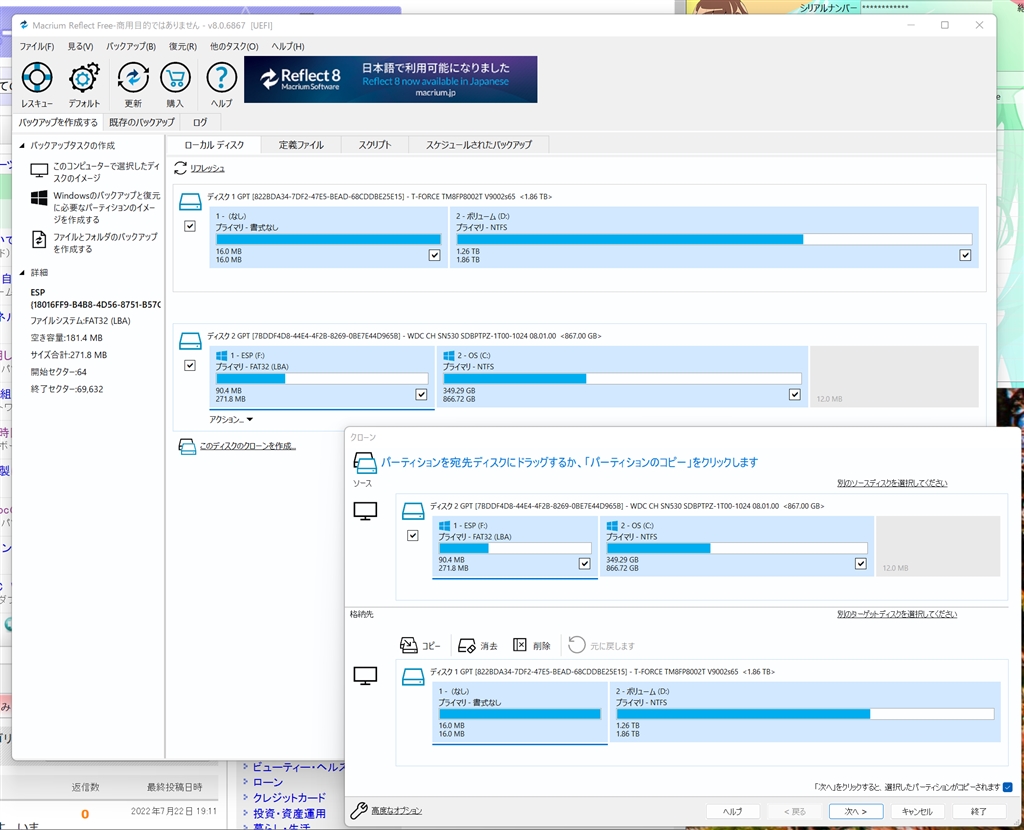Click the Disk 1 drive icon in main list

tap(190, 202)
